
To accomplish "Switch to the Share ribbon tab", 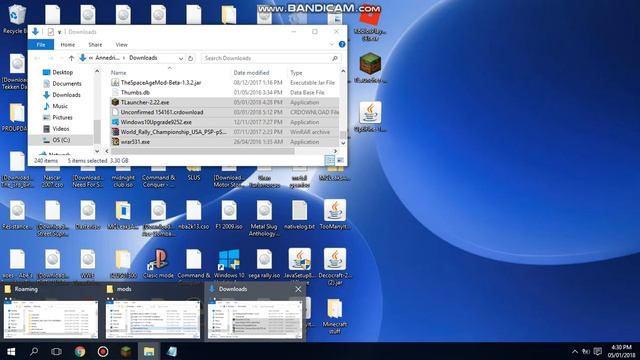I will (x=95, y=44).
